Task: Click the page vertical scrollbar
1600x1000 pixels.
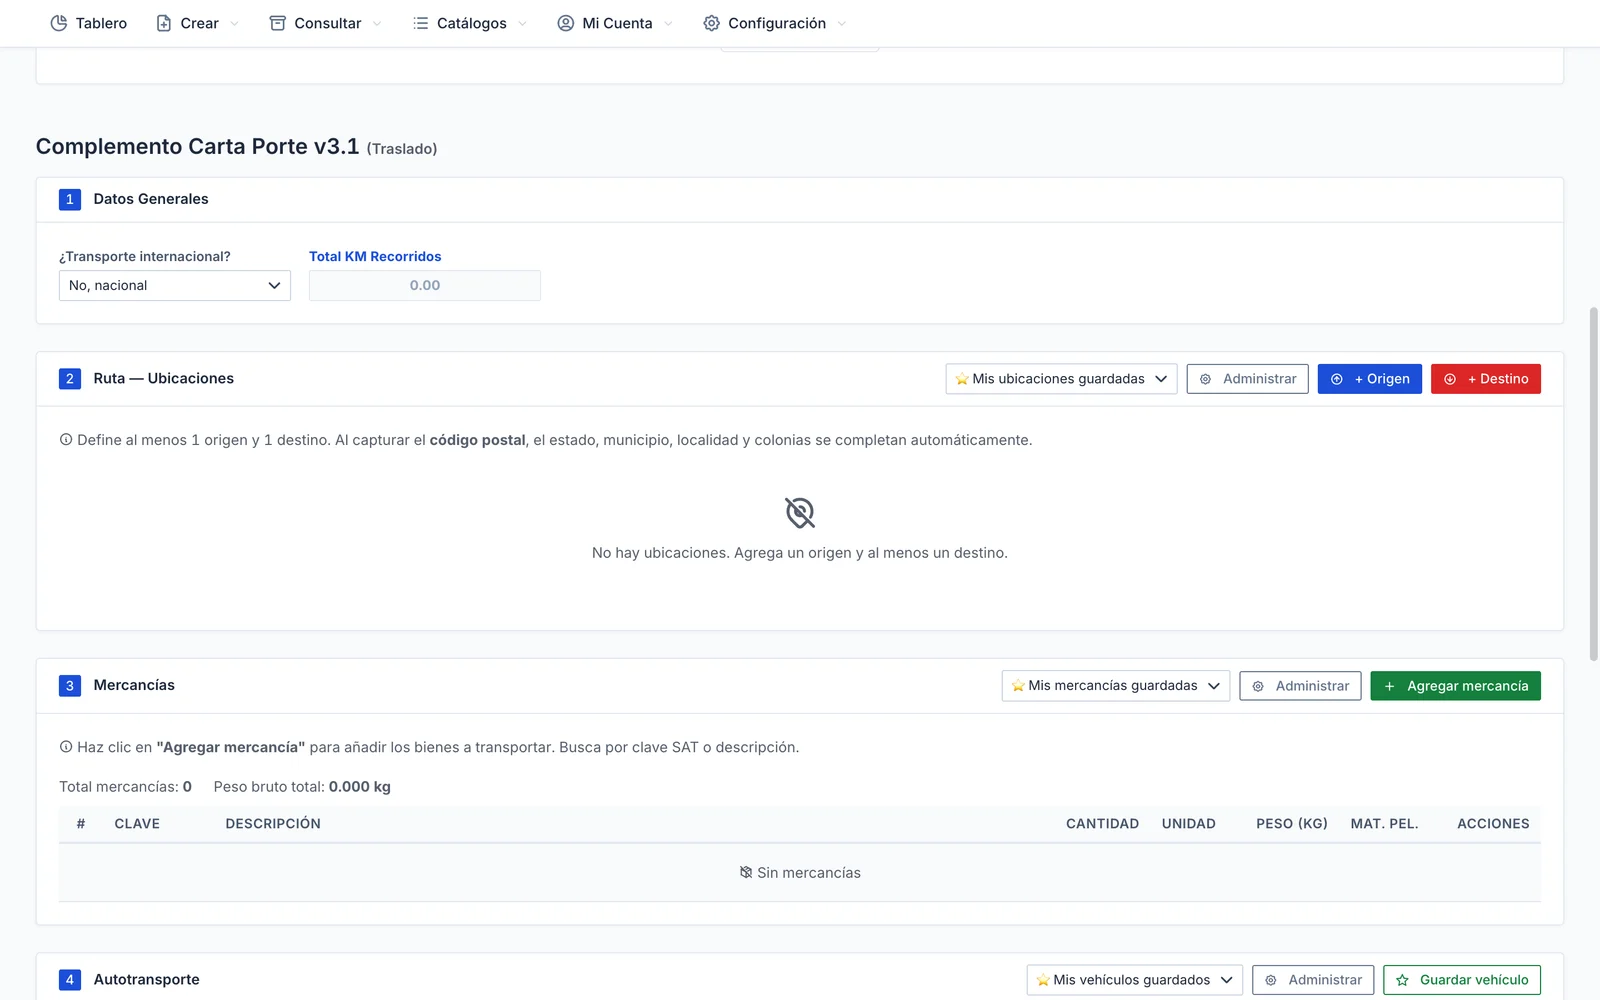Action: pos(1594,484)
